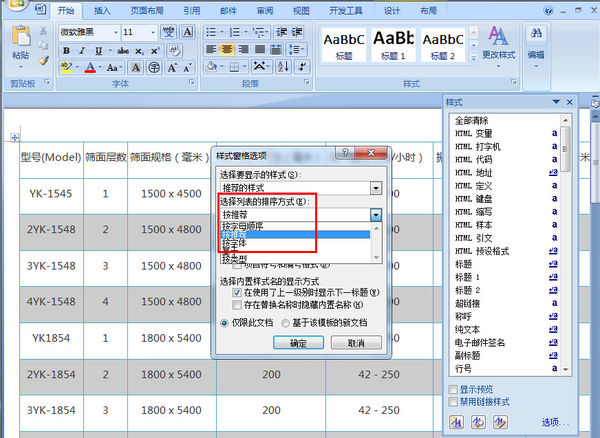The width and height of the screenshot is (600, 438).
Task: Click the numbered list icon
Action: 235,32
